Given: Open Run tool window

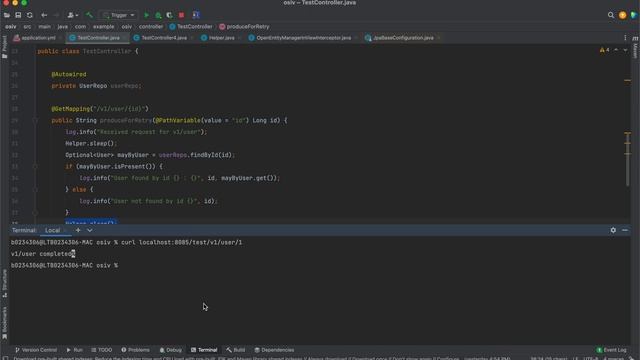Looking at the screenshot, I should point(75,350).
